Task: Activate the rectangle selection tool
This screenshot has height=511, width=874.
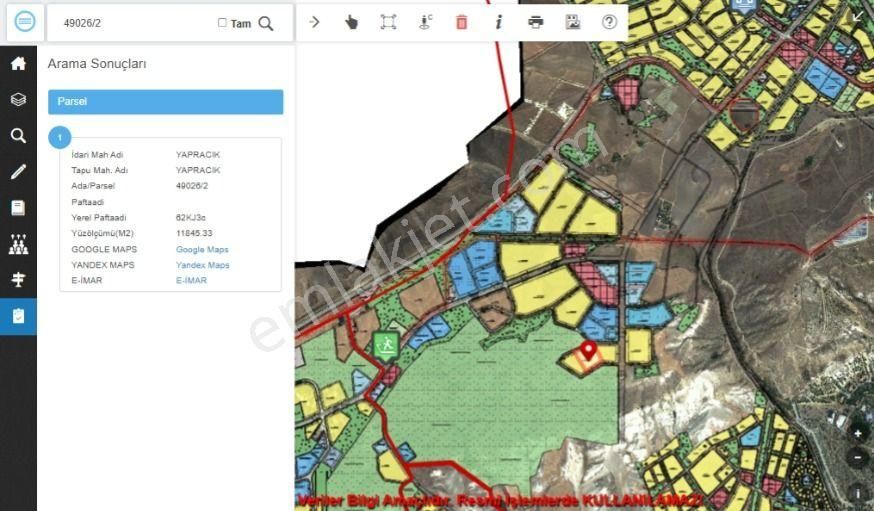Action: pos(388,22)
